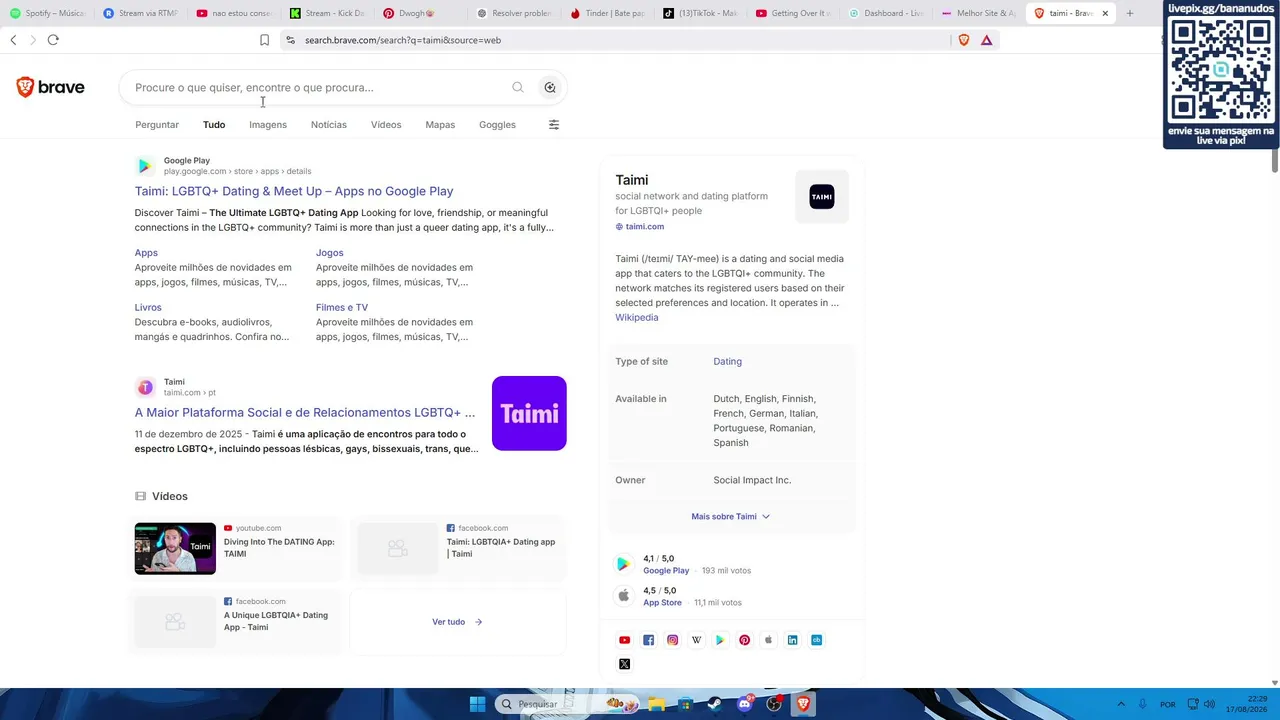Open Discord from the taskbar
The height and width of the screenshot is (720, 1280).
point(745,704)
